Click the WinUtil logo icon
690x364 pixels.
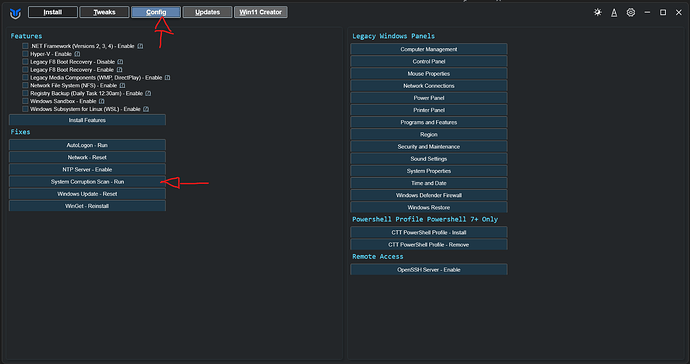(x=15, y=13)
